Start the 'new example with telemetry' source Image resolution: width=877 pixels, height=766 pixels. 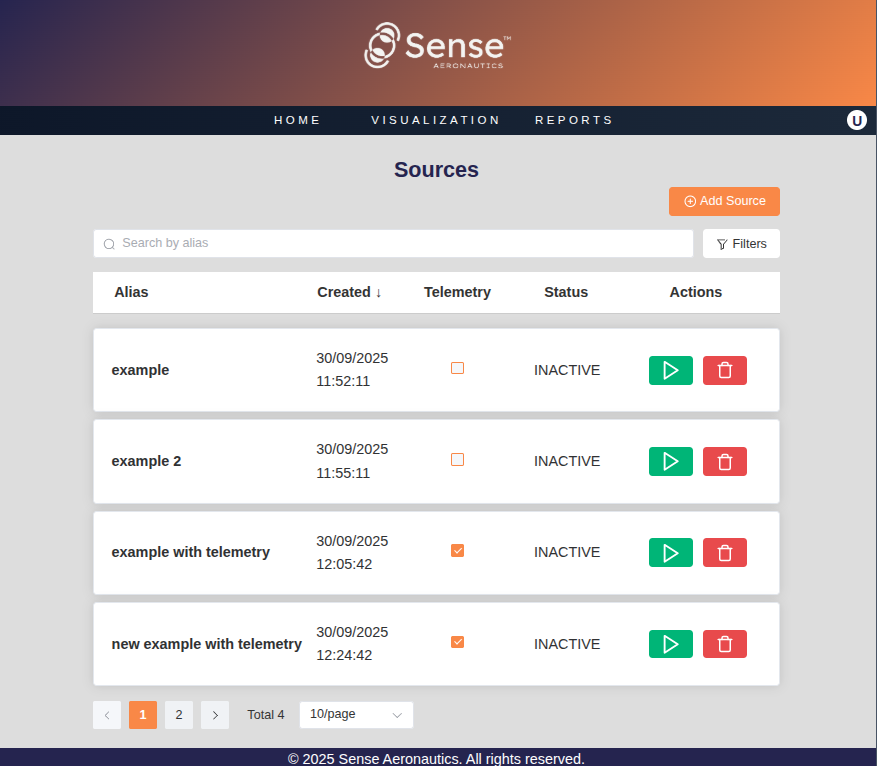click(x=670, y=644)
